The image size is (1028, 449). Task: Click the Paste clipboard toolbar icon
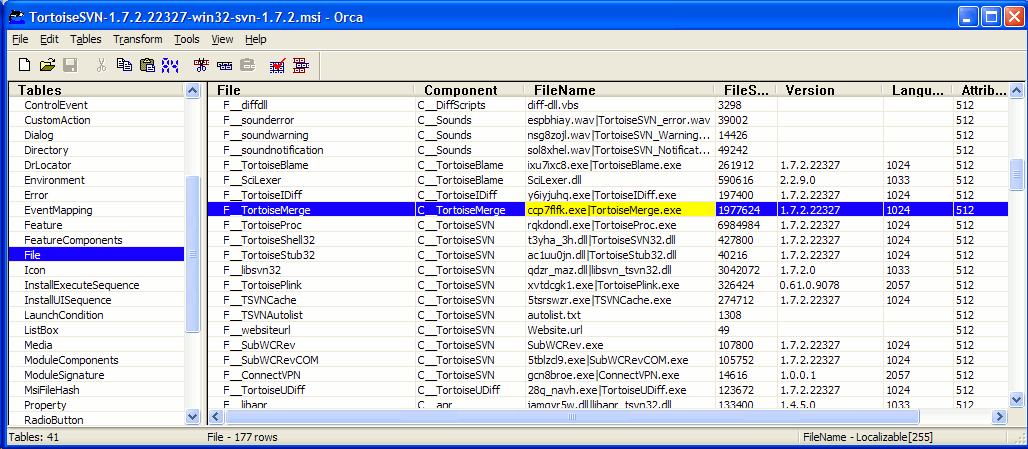click(x=148, y=65)
